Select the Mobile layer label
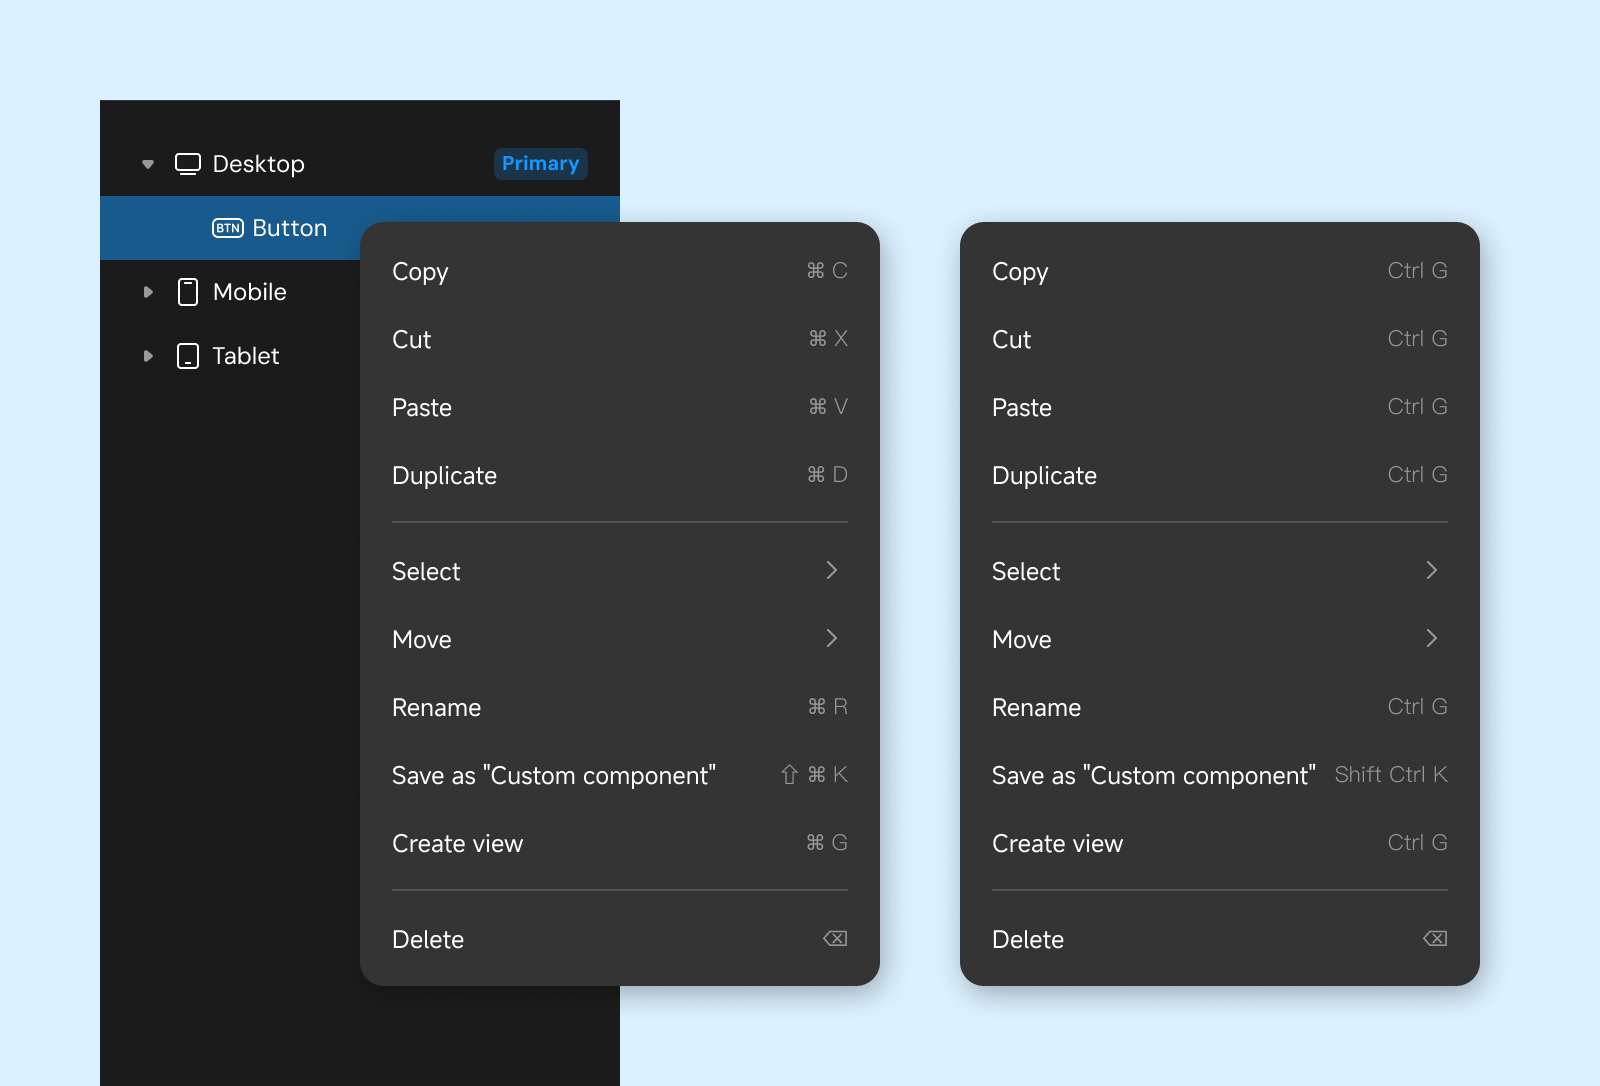 click(250, 292)
